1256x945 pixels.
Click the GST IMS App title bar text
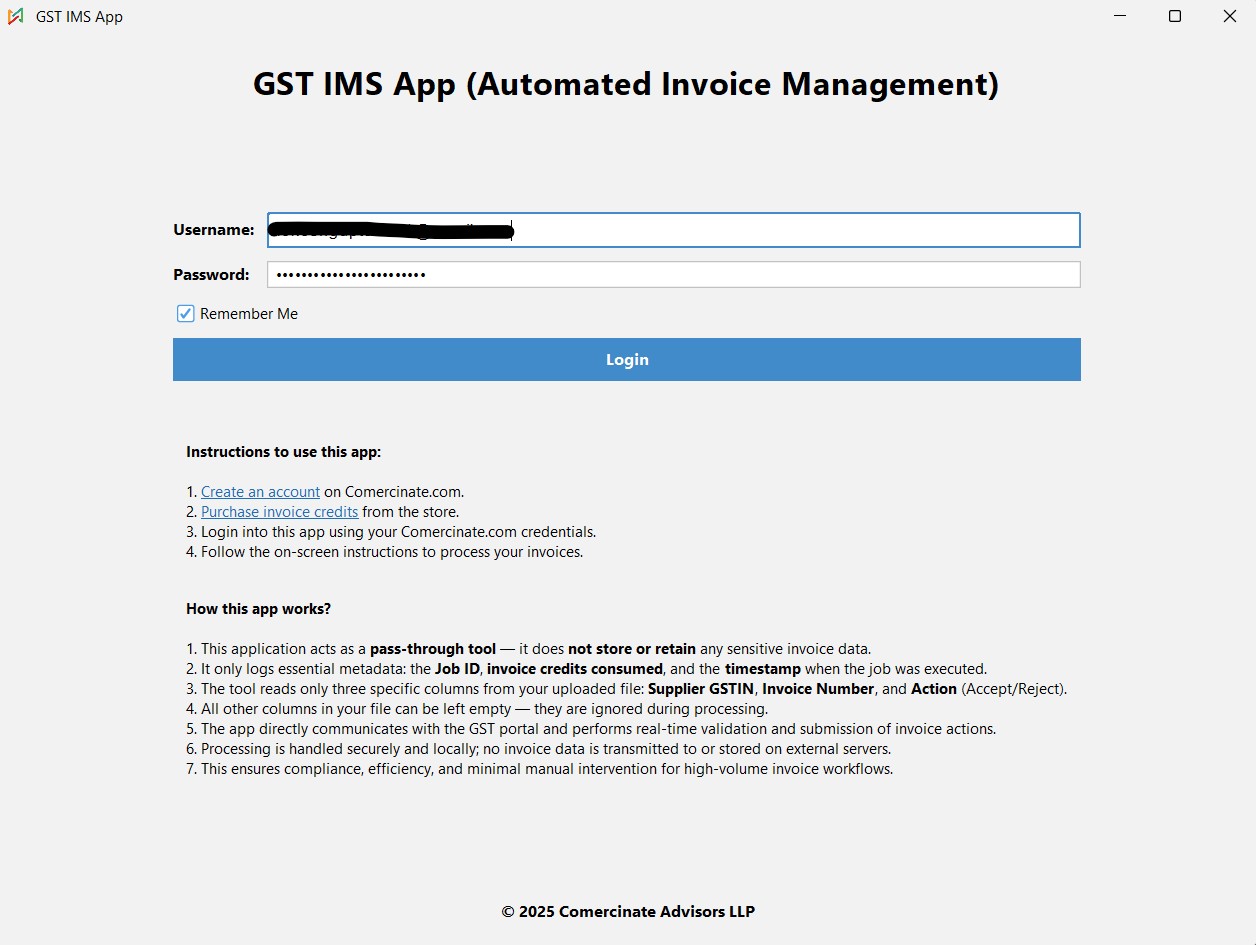pos(79,16)
